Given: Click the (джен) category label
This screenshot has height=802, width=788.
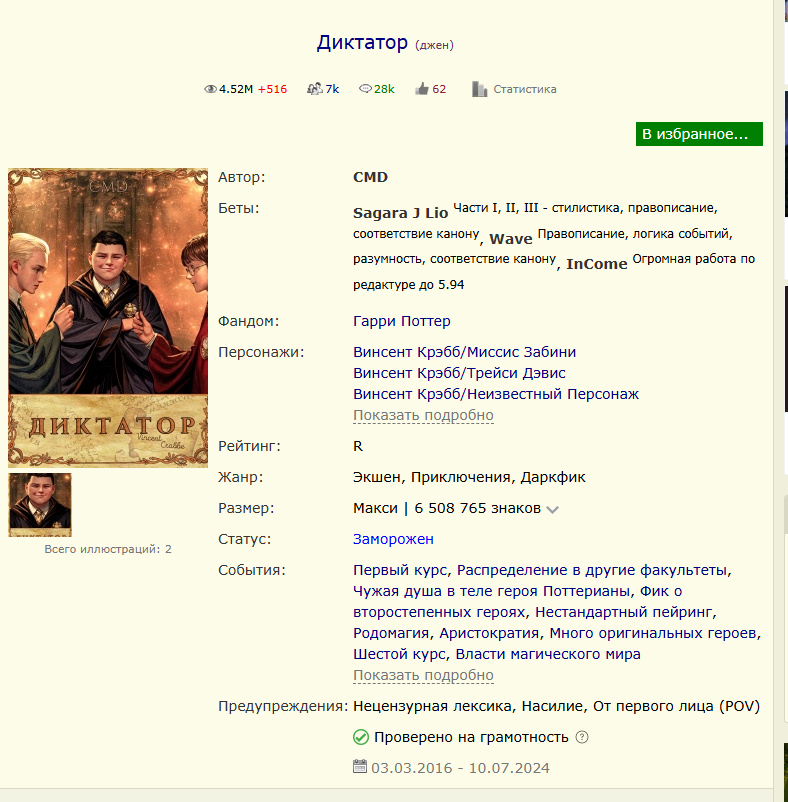Looking at the screenshot, I should click(x=434, y=45).
